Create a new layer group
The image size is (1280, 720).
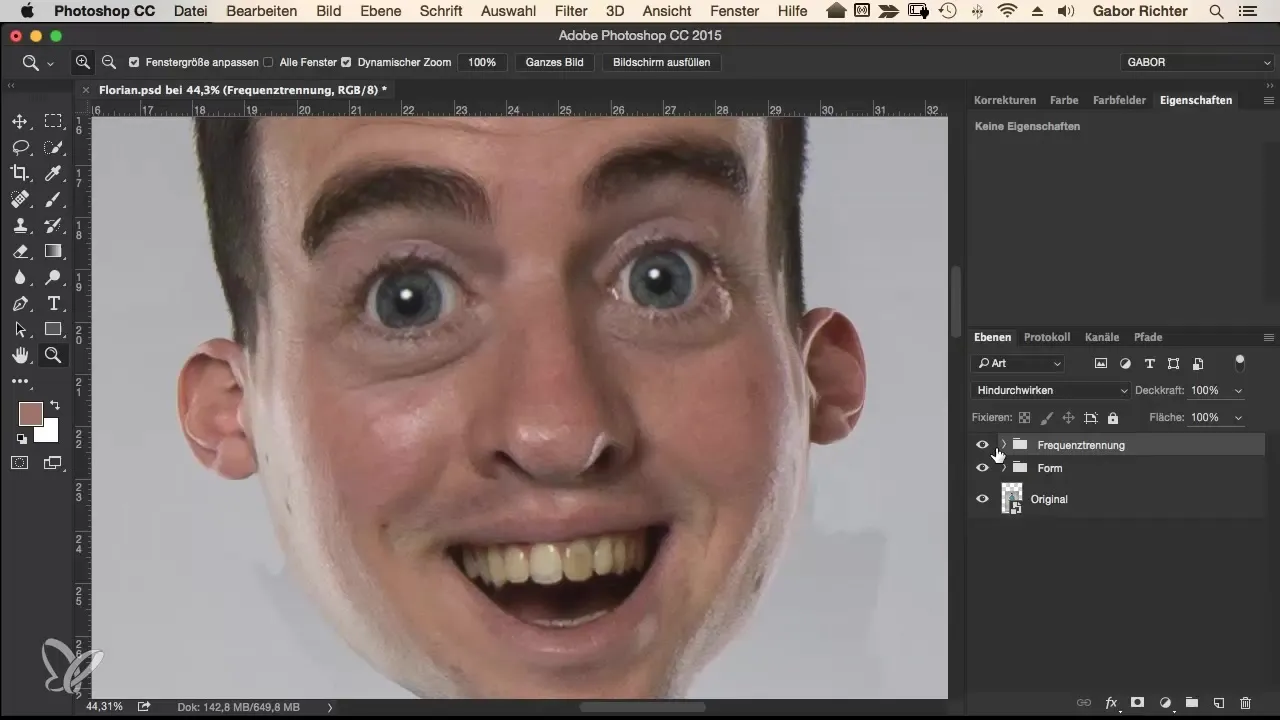(x=1192, y=703)
